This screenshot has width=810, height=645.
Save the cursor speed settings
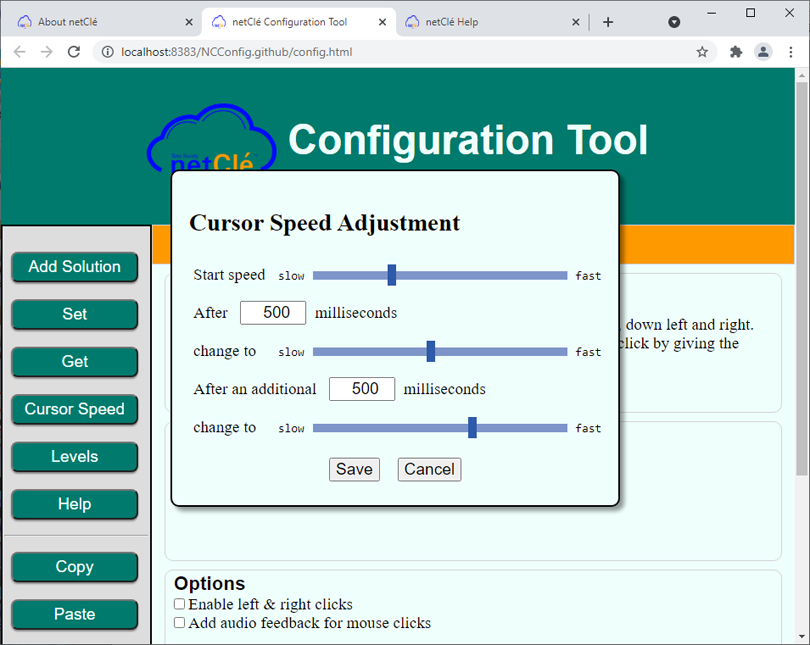click(354, 469)
